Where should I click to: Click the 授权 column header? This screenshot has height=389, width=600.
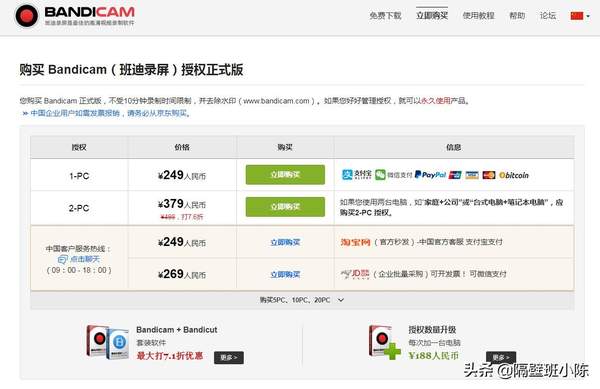click(79, 147)
